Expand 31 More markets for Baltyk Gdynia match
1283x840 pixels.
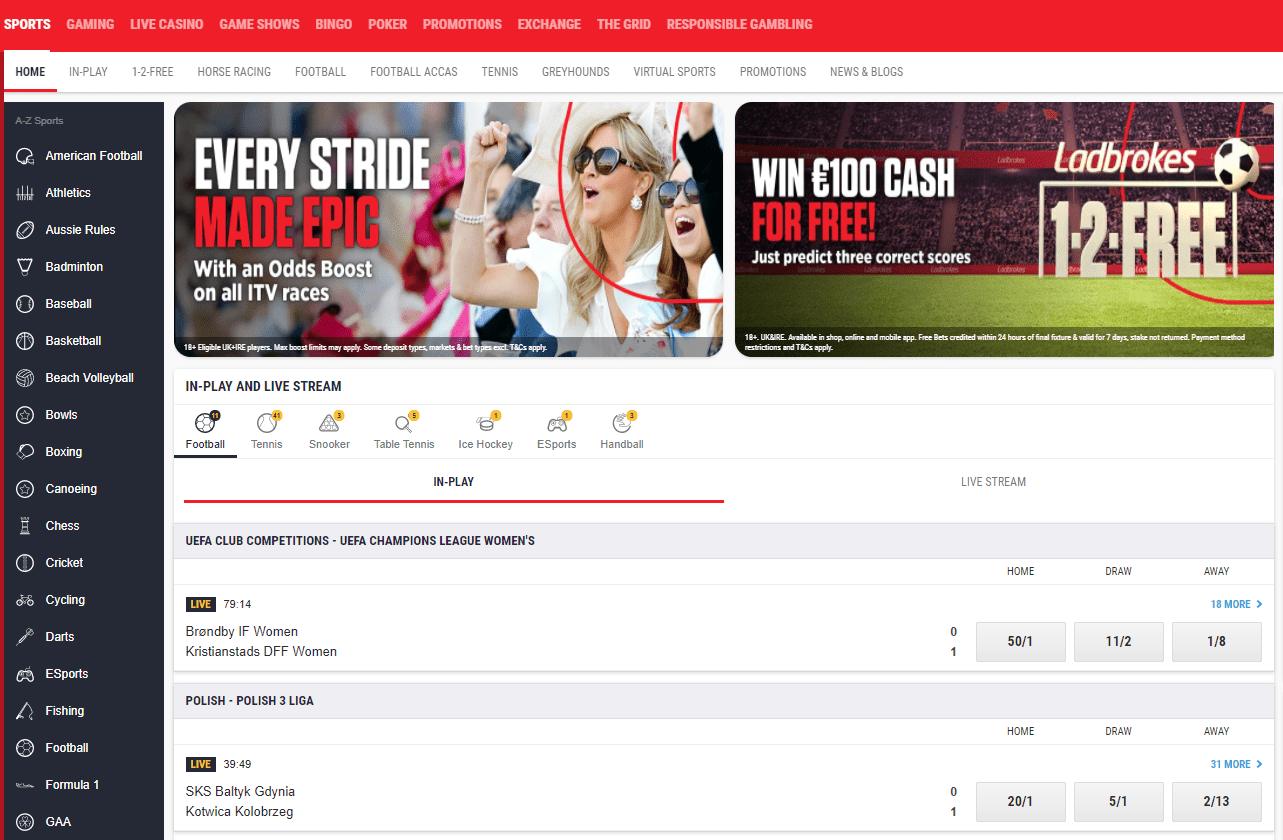click(x=1236, y=764)
